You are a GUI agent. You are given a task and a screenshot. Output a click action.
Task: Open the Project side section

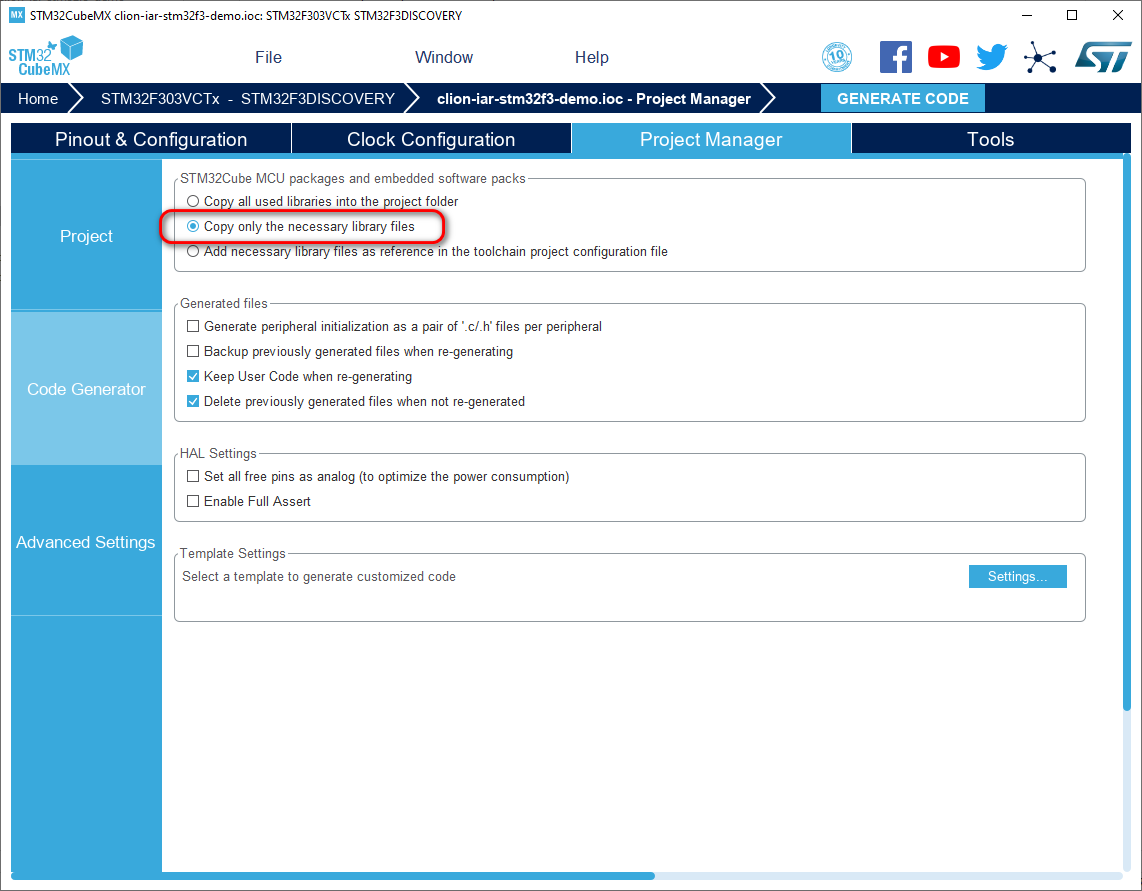tap(86, 236)
